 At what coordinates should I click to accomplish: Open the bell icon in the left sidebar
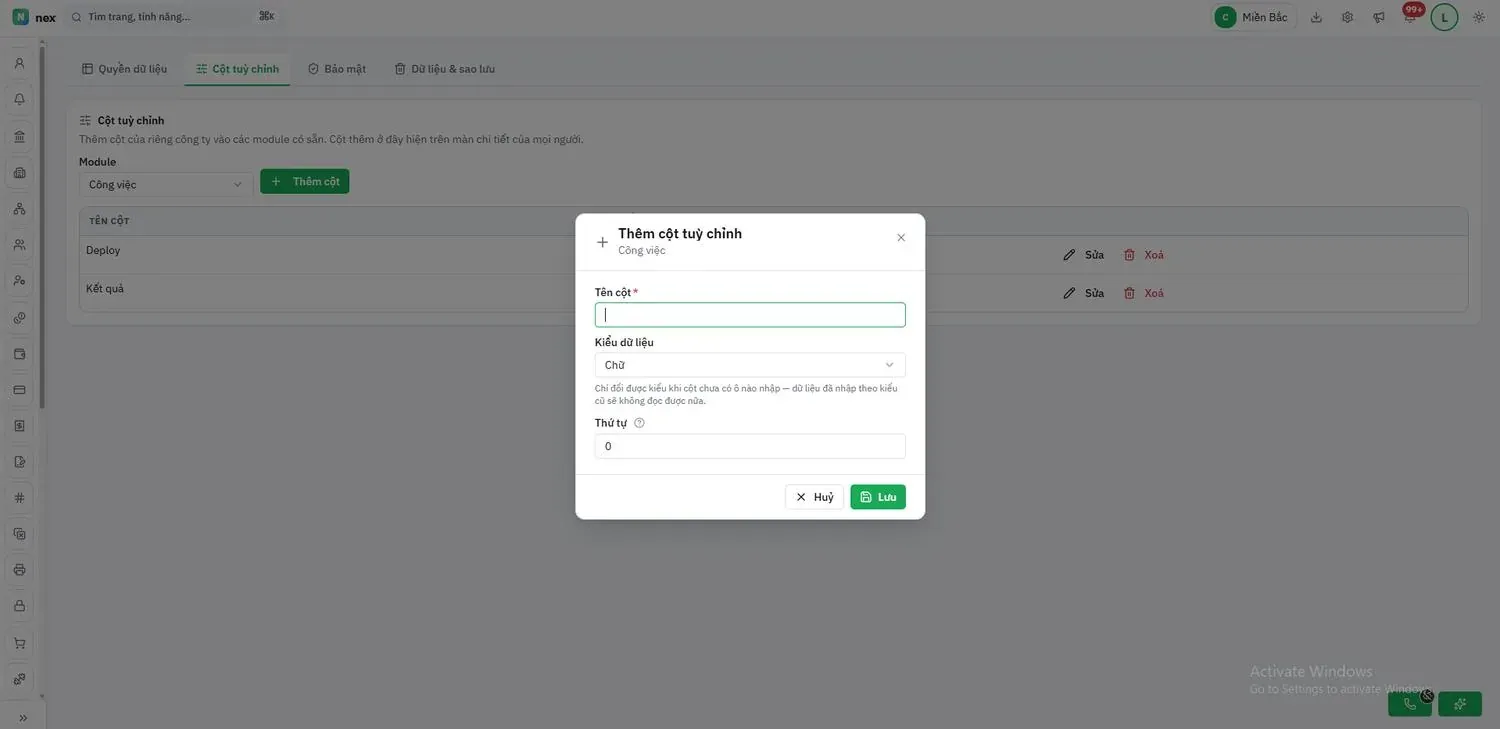(19, 99)
